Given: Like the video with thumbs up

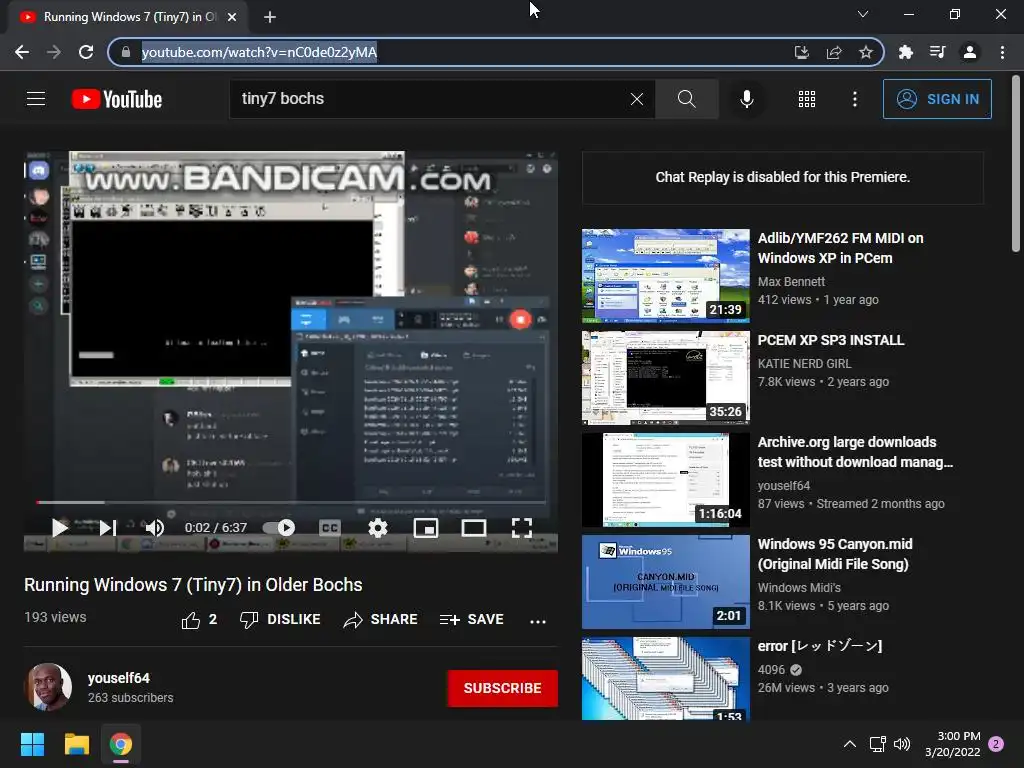Looking at the screenshot, I should coord(199,620).
